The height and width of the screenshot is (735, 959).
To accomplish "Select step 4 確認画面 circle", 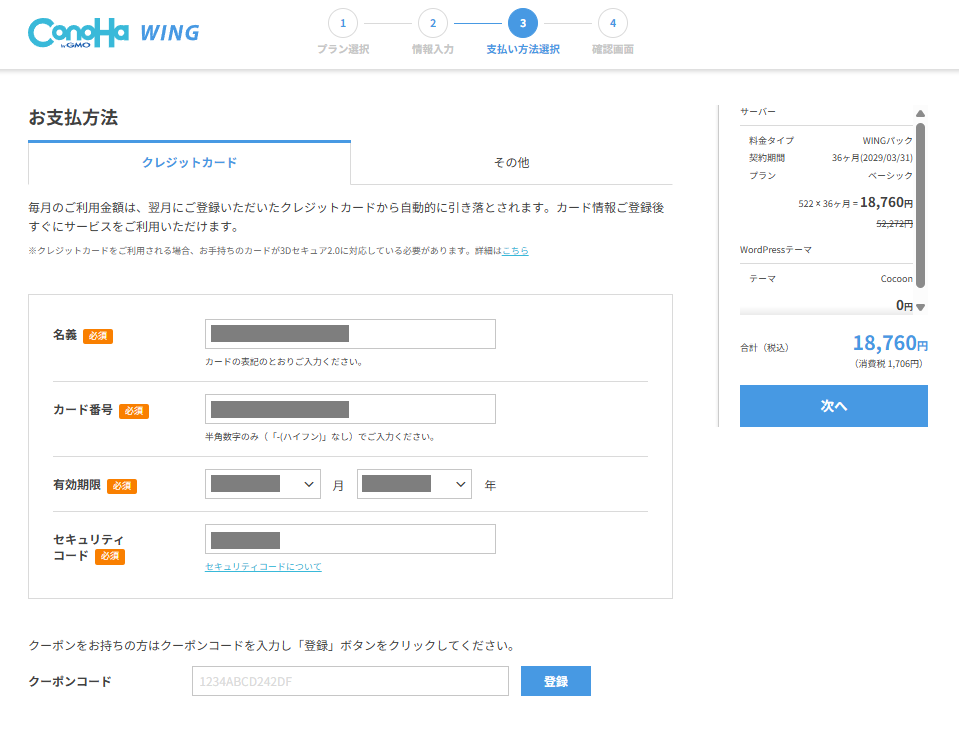I will point(613,22).
